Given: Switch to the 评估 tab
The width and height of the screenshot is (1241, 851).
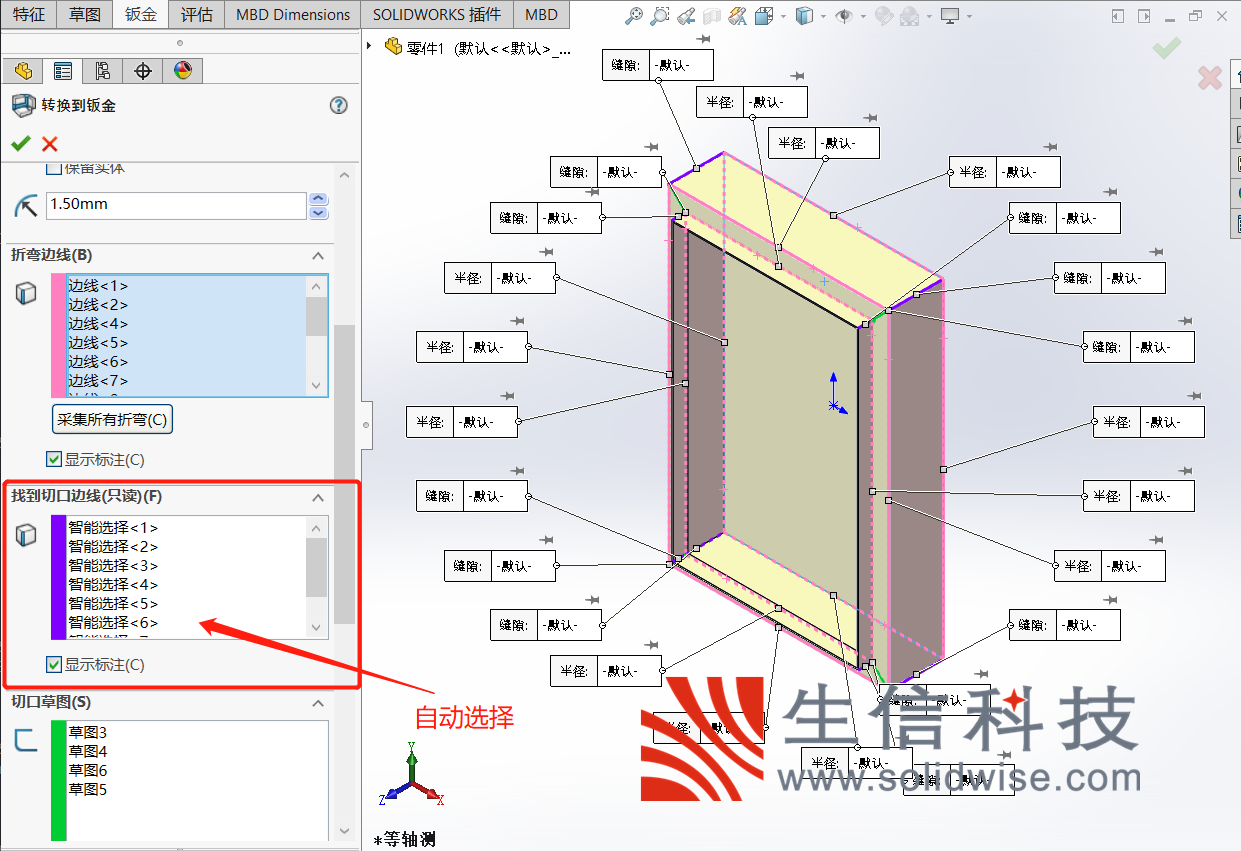Looking at the screenshot, I should coord(197,14).
